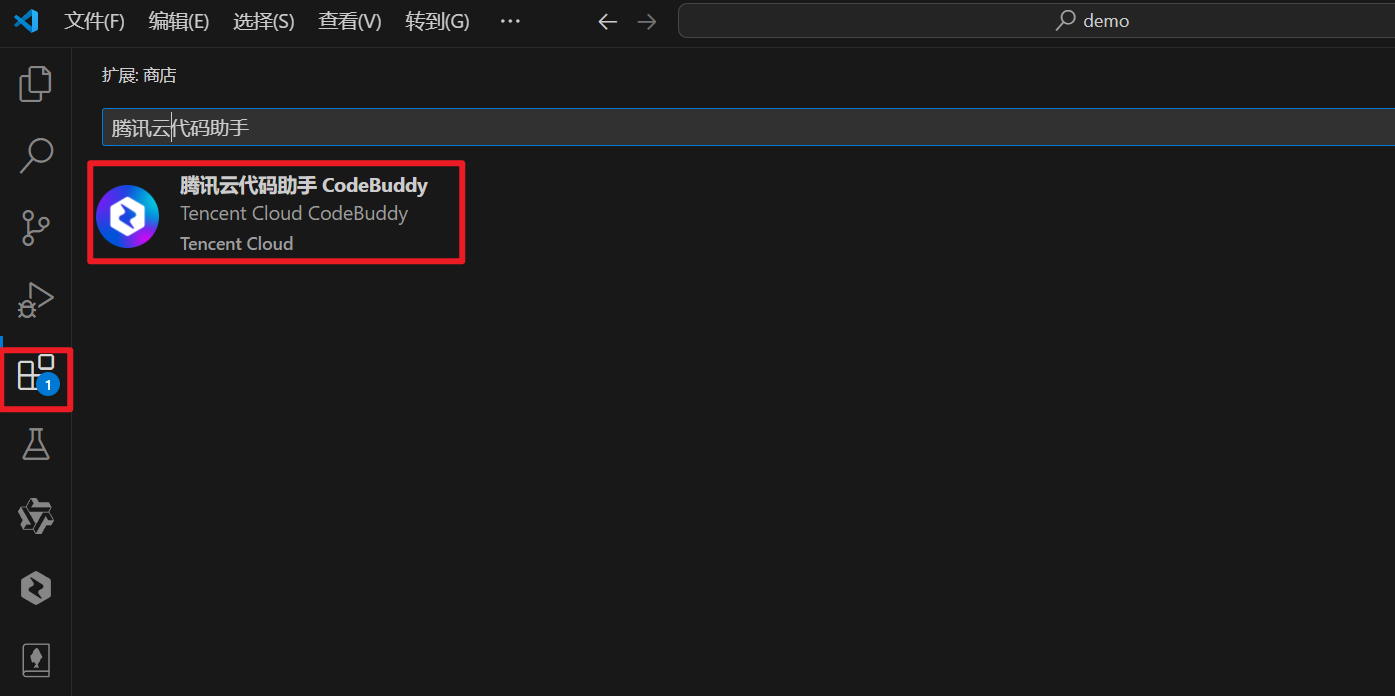Open the Search view
This screenshot has height=696, width=1395.
(36, 155)
